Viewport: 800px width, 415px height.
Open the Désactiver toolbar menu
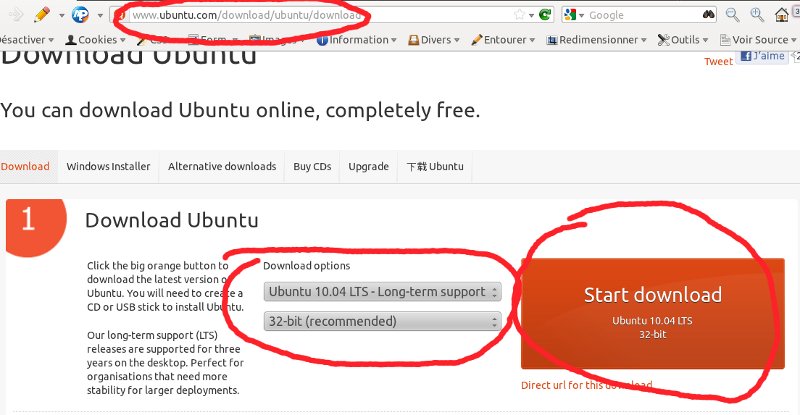pyautogui.click(x=27, y=40)
